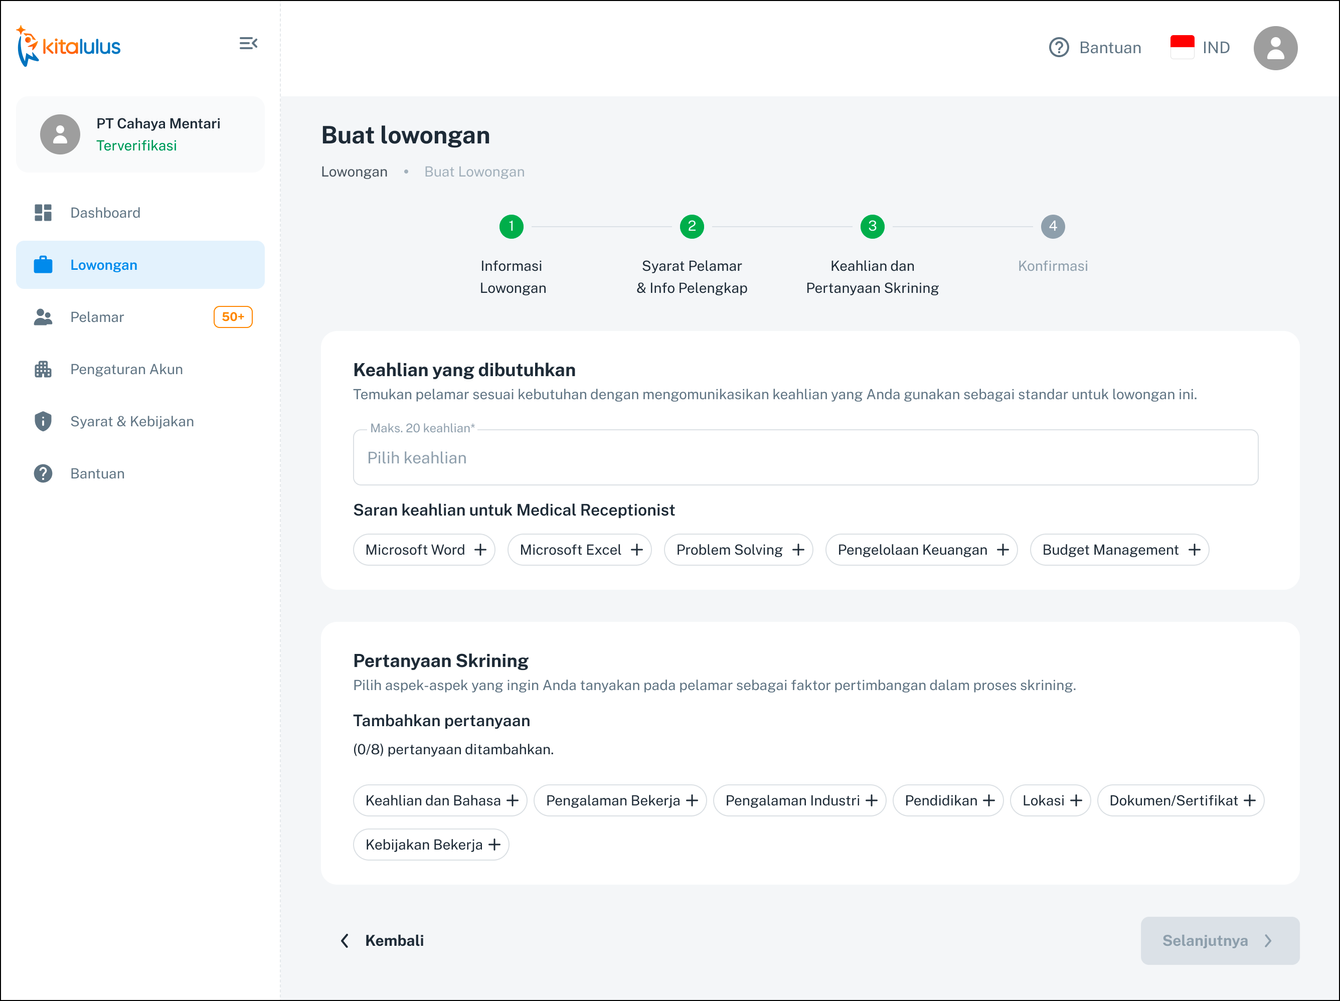Image resolution: width=1340 pixels, height=1001 pixels.
Task: Click plus icon on Dokumen/Sertifikat chip
Action: (x=1249, y=801)
